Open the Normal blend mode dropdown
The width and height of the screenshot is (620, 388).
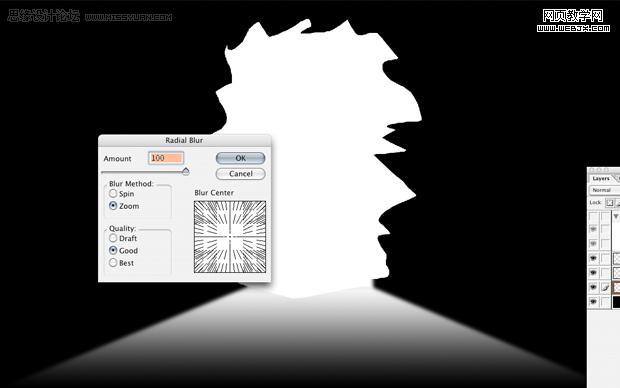pos(605,190)
